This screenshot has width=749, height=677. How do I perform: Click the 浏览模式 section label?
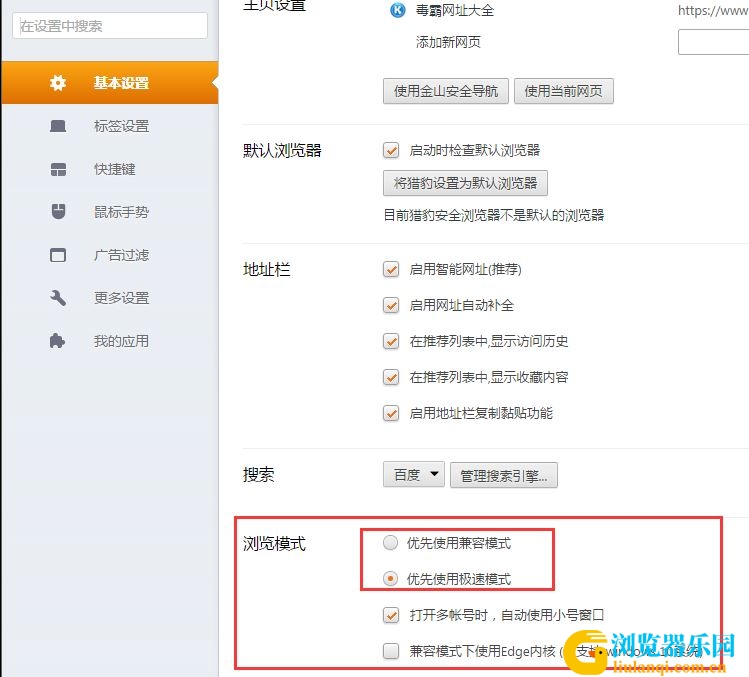coord(274,543)
